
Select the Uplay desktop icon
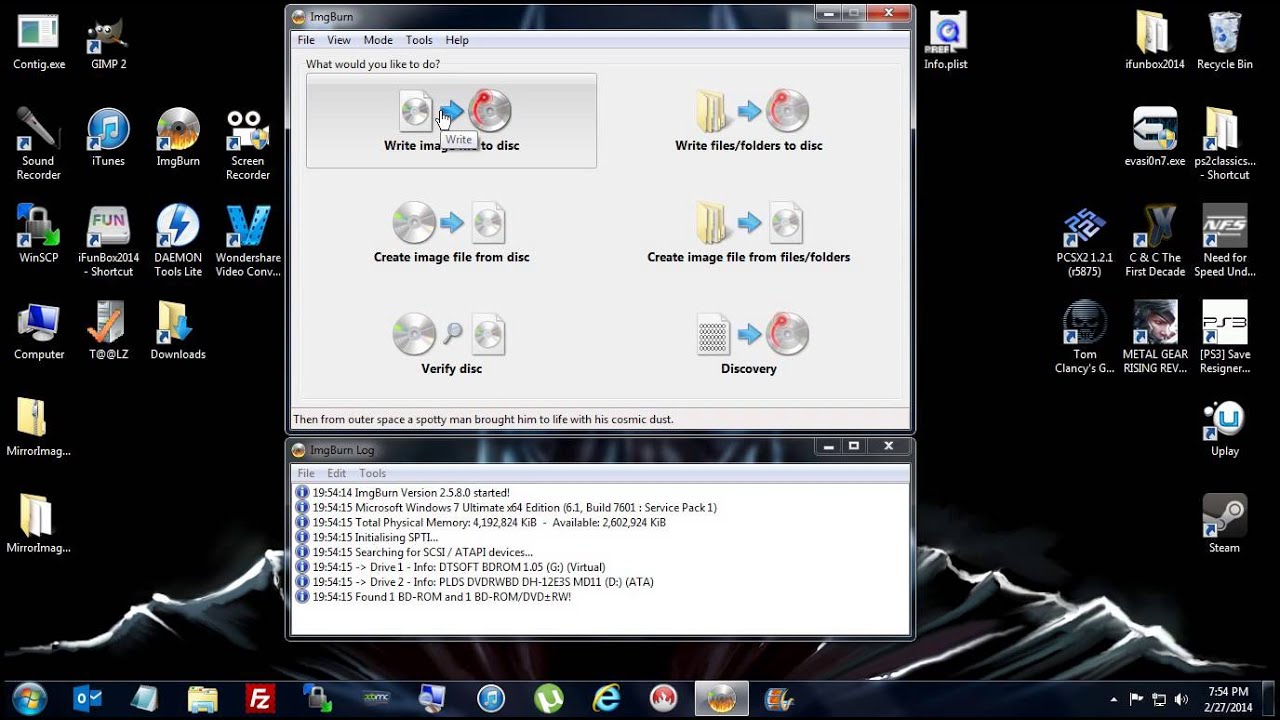pos(1225,428)
